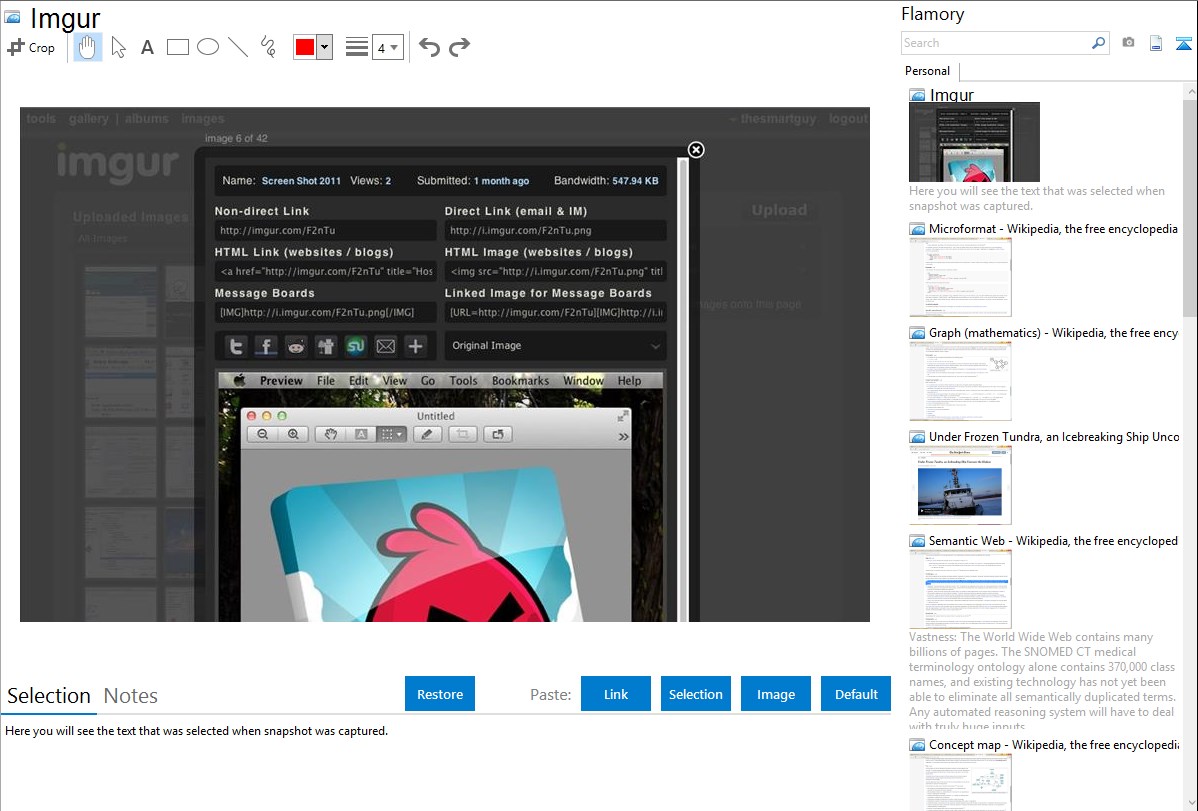This screenshot has height=811, width=1198.
Task: Click the gallery link in Imgur header
Action: tap(89, 118)
